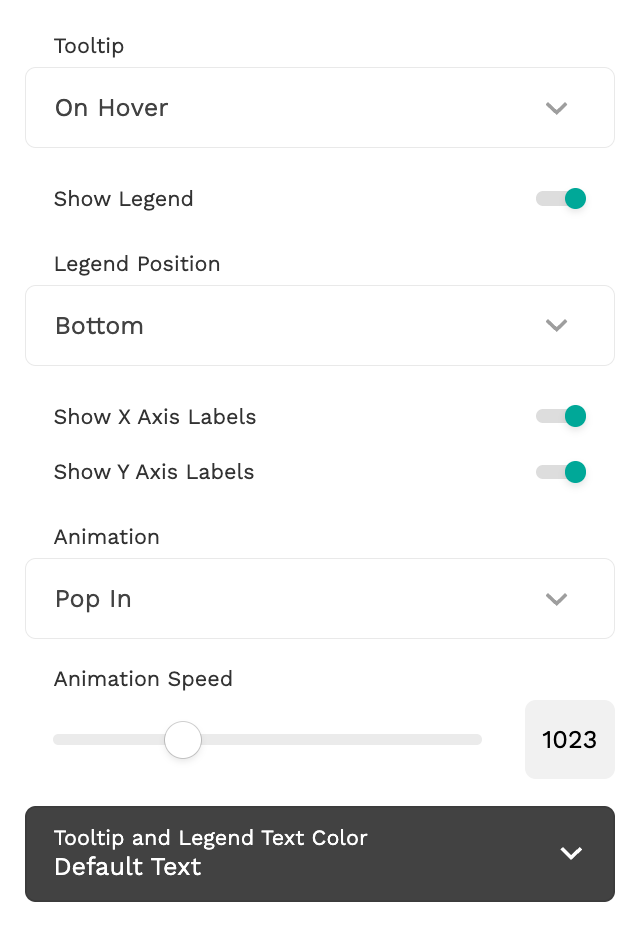
Task: Click the chevron icon in the Tooltip dropdown
Action: (556, 108)
